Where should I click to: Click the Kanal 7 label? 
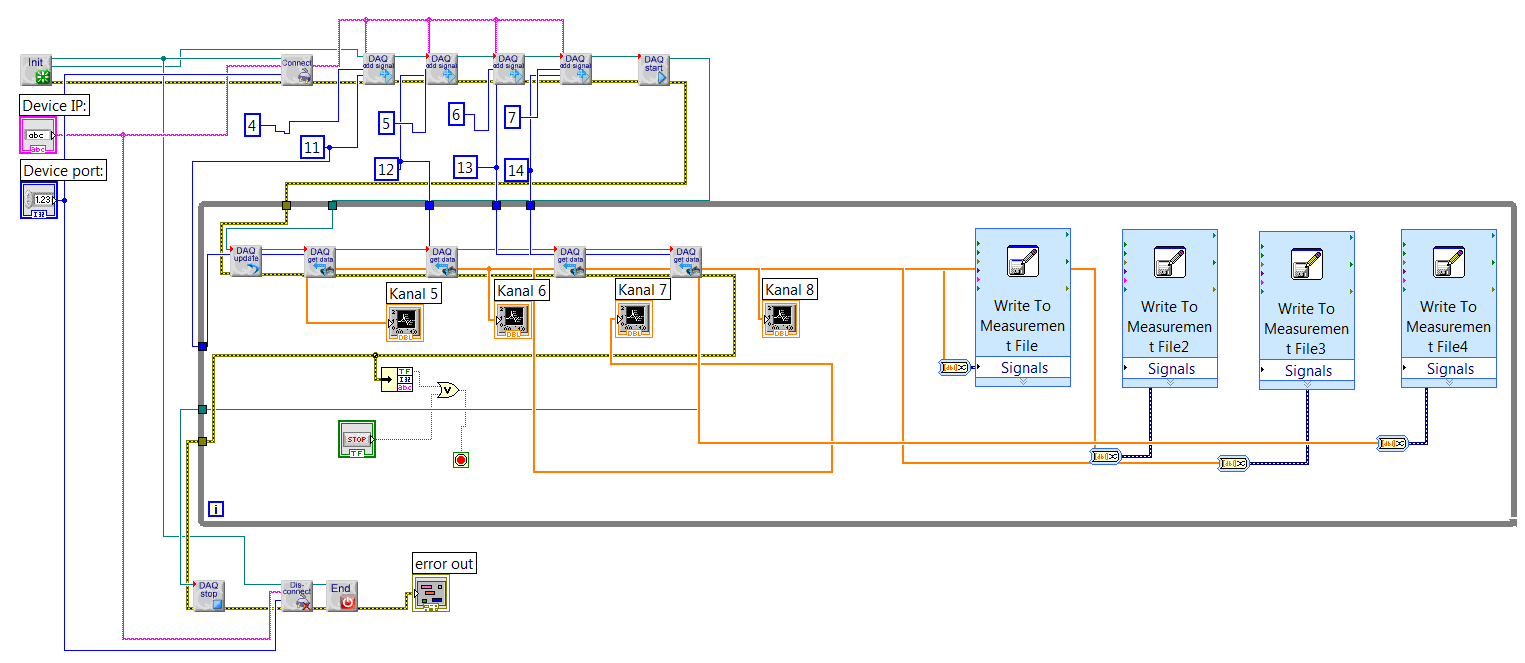[x=644, y=290]
